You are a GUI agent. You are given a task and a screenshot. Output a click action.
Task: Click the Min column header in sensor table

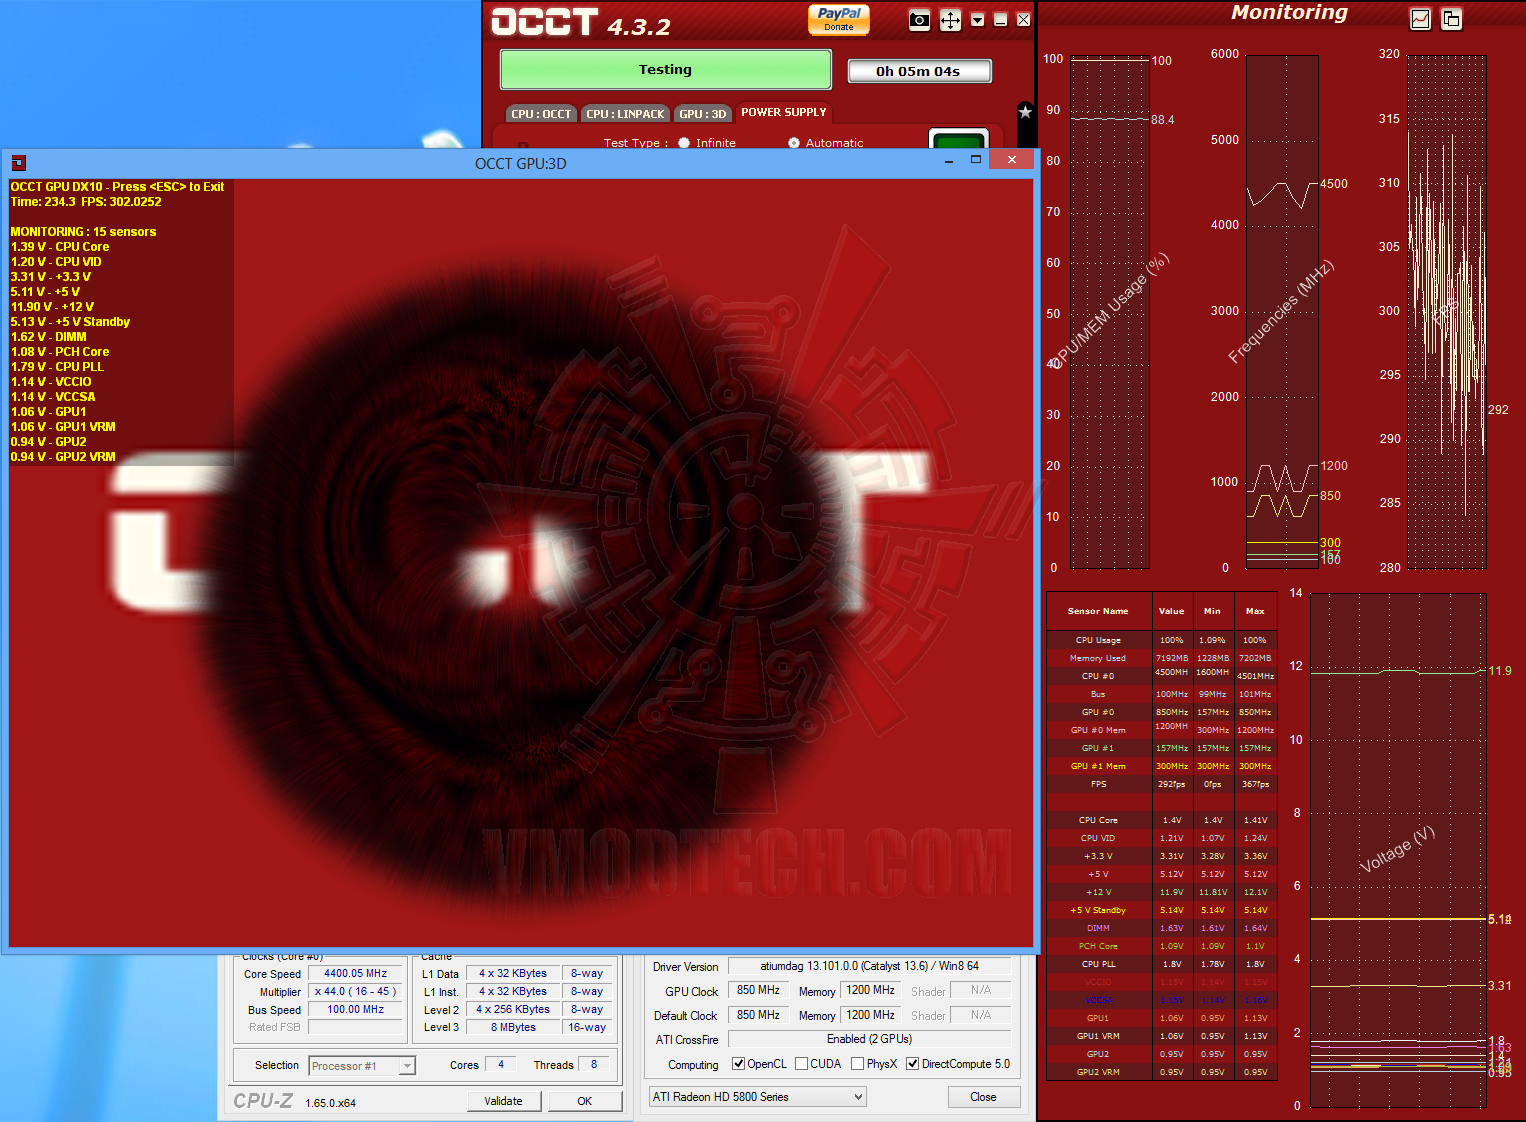point(1212,611)
